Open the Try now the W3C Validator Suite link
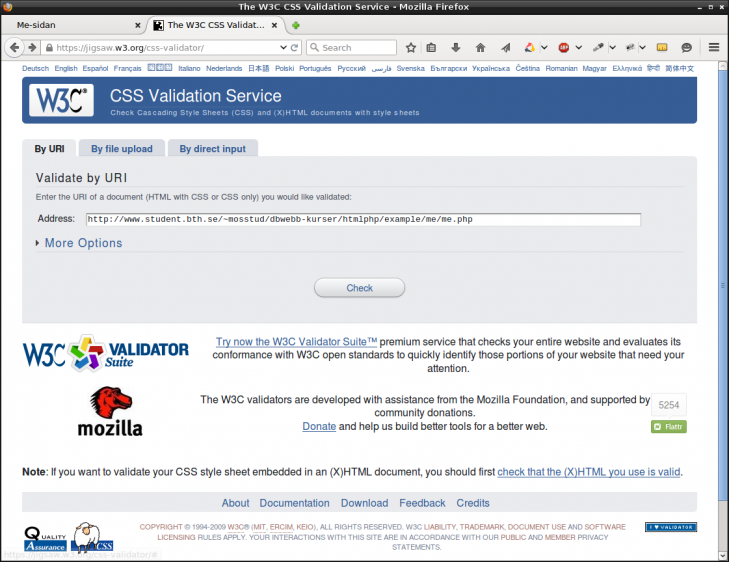This screenshot has width=729, height=562. 296,342
